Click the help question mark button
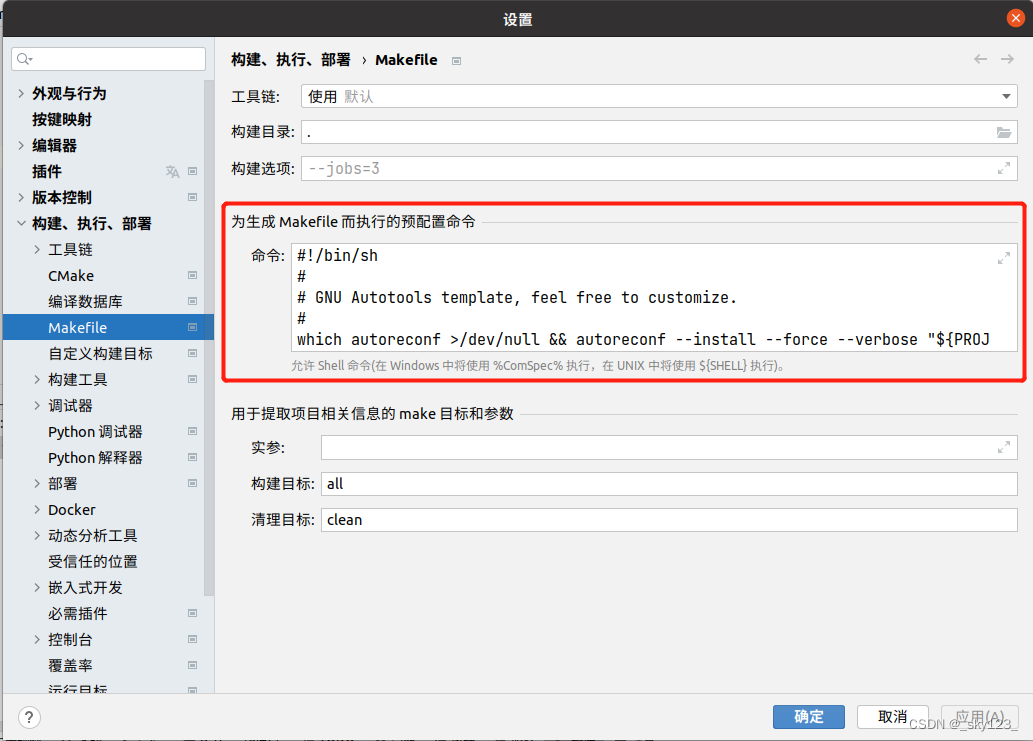The width and height of the screenshot is (1033, 741). (x=30, y=717)
